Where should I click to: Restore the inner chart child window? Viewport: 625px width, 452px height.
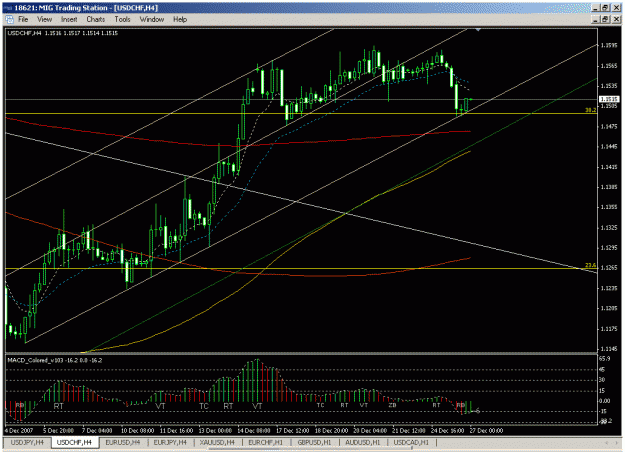(605, 19)
